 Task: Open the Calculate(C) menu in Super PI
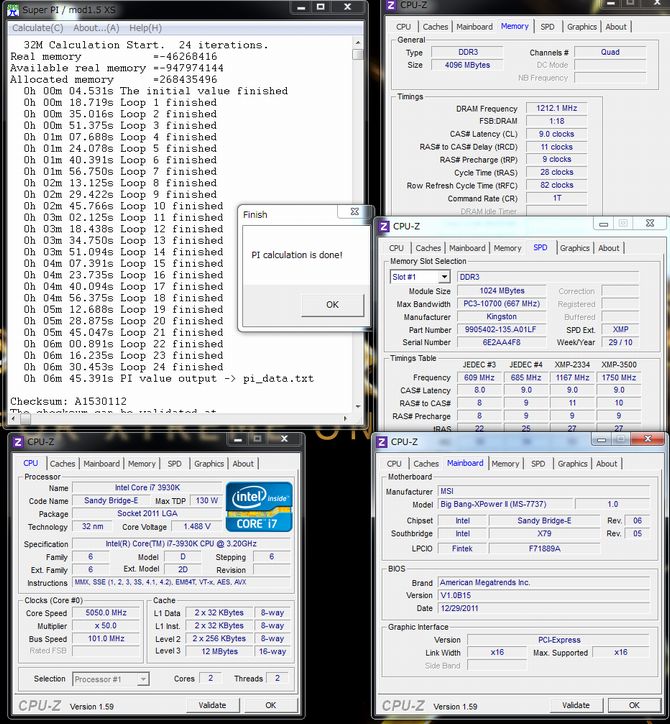click(x=38, y=28)
